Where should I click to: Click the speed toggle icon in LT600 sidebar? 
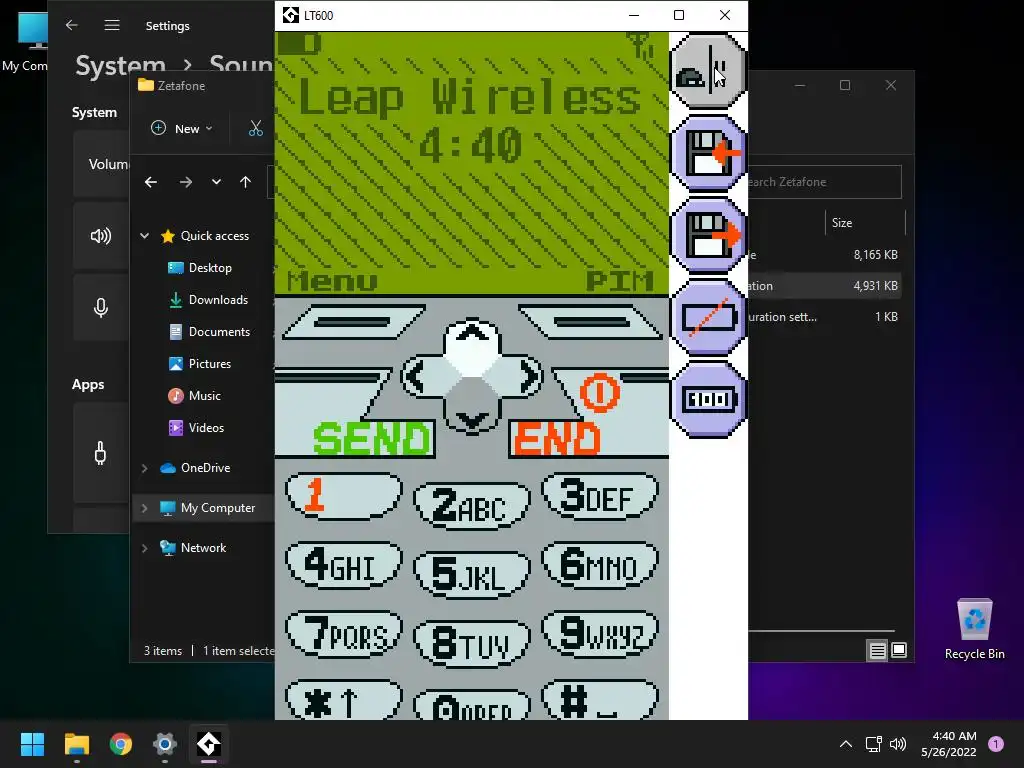coord(708,71)
